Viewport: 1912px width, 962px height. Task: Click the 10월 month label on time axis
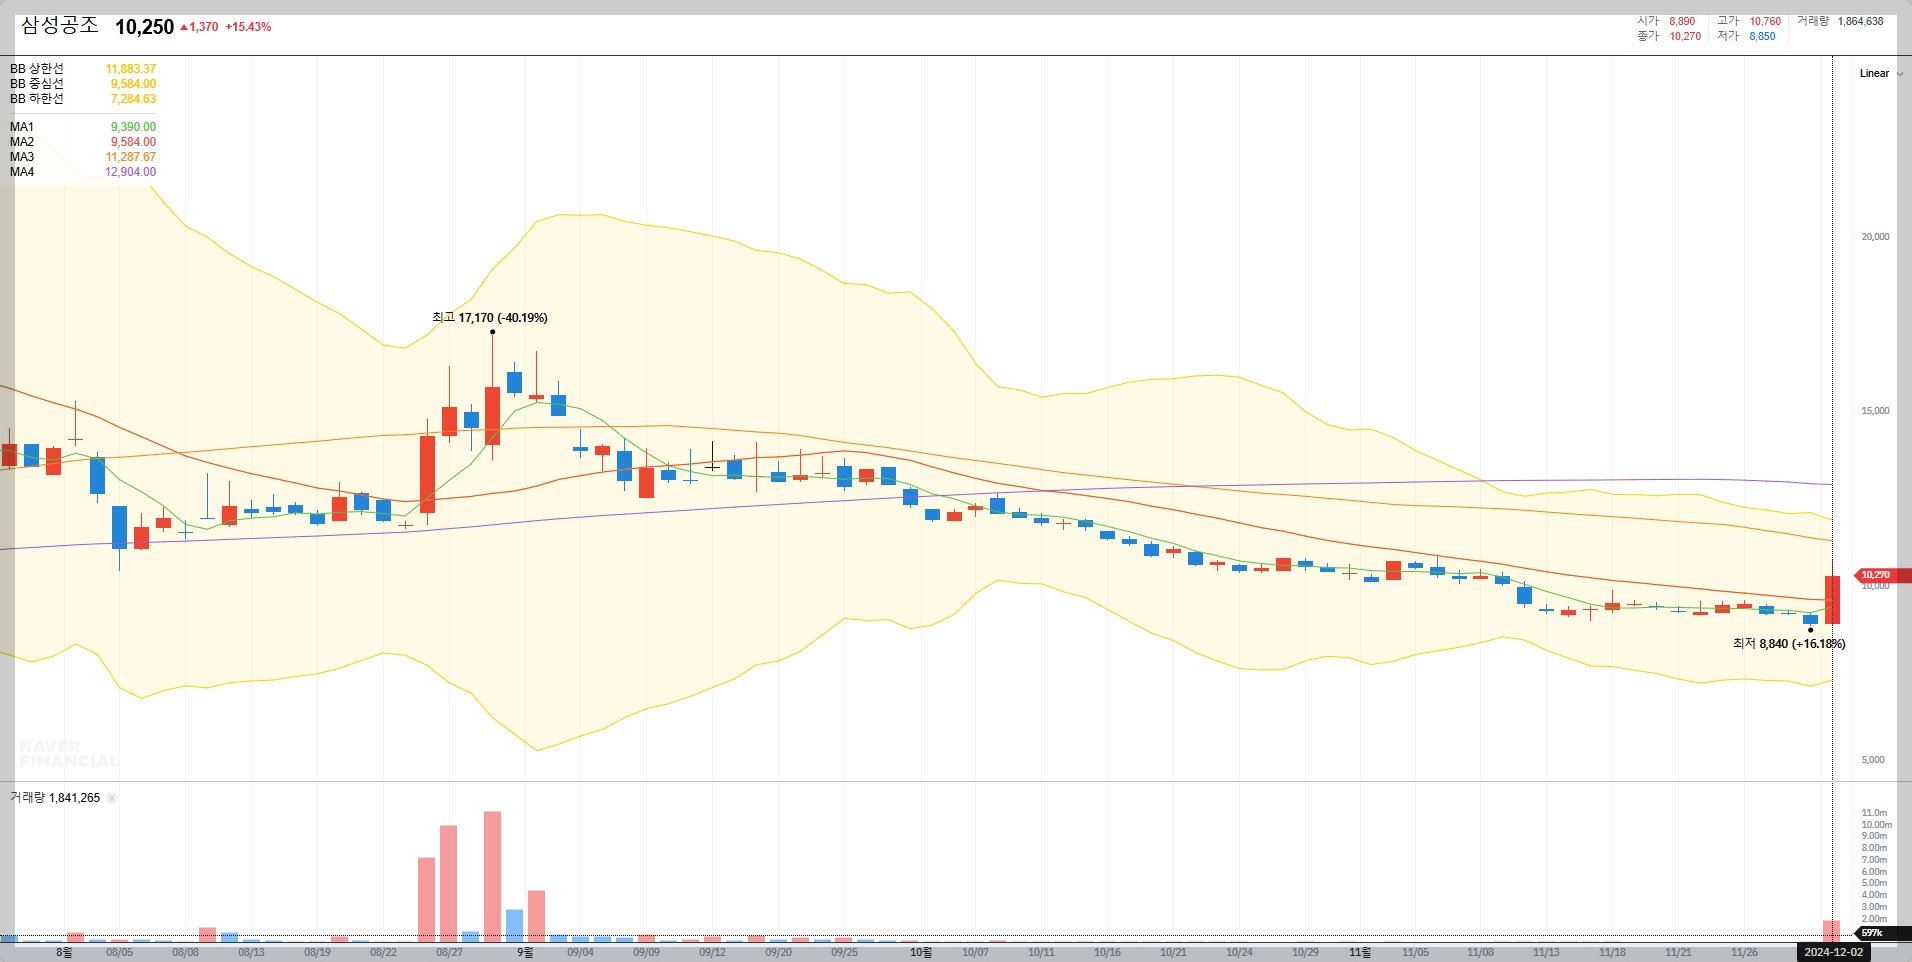coord(921,953)
